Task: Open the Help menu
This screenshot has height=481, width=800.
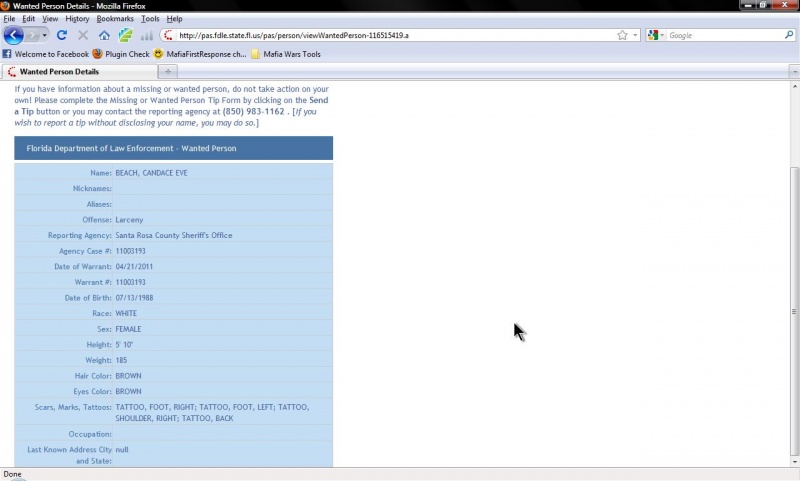Action: 174,19
